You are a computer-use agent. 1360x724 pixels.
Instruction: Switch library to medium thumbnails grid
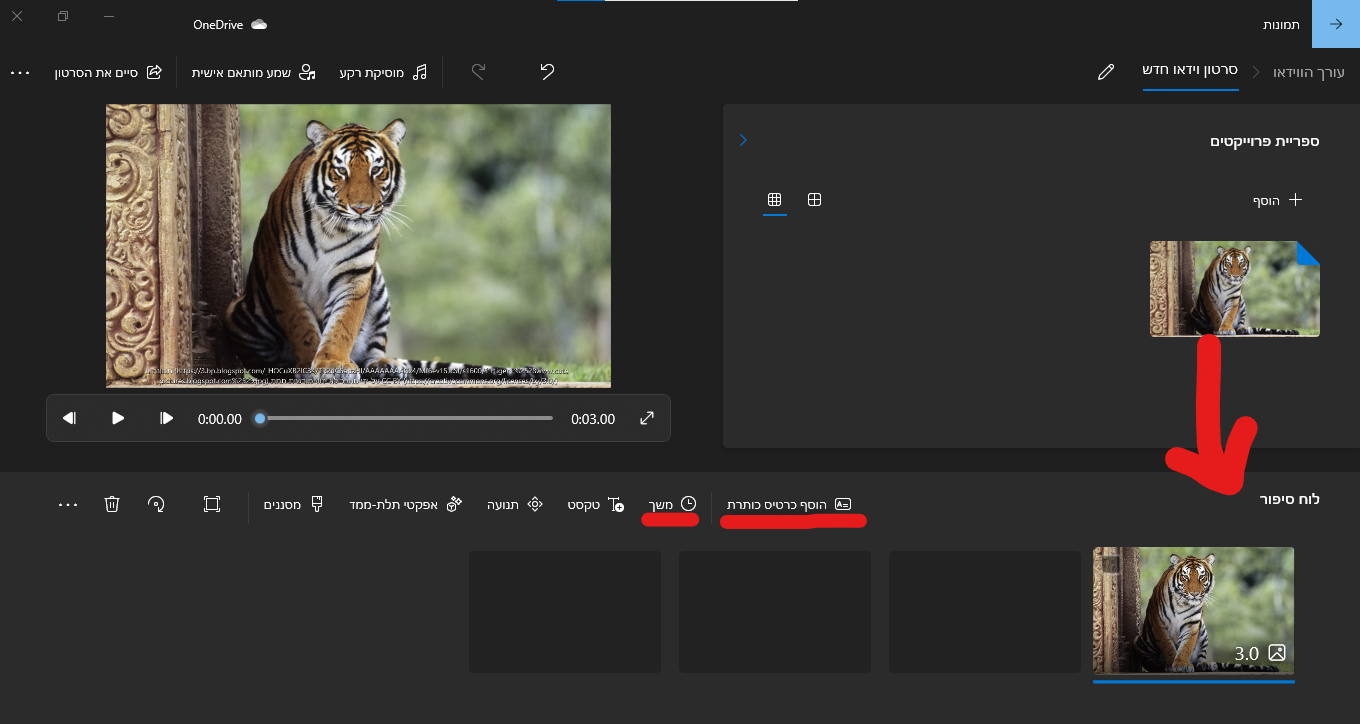(814, 200)
